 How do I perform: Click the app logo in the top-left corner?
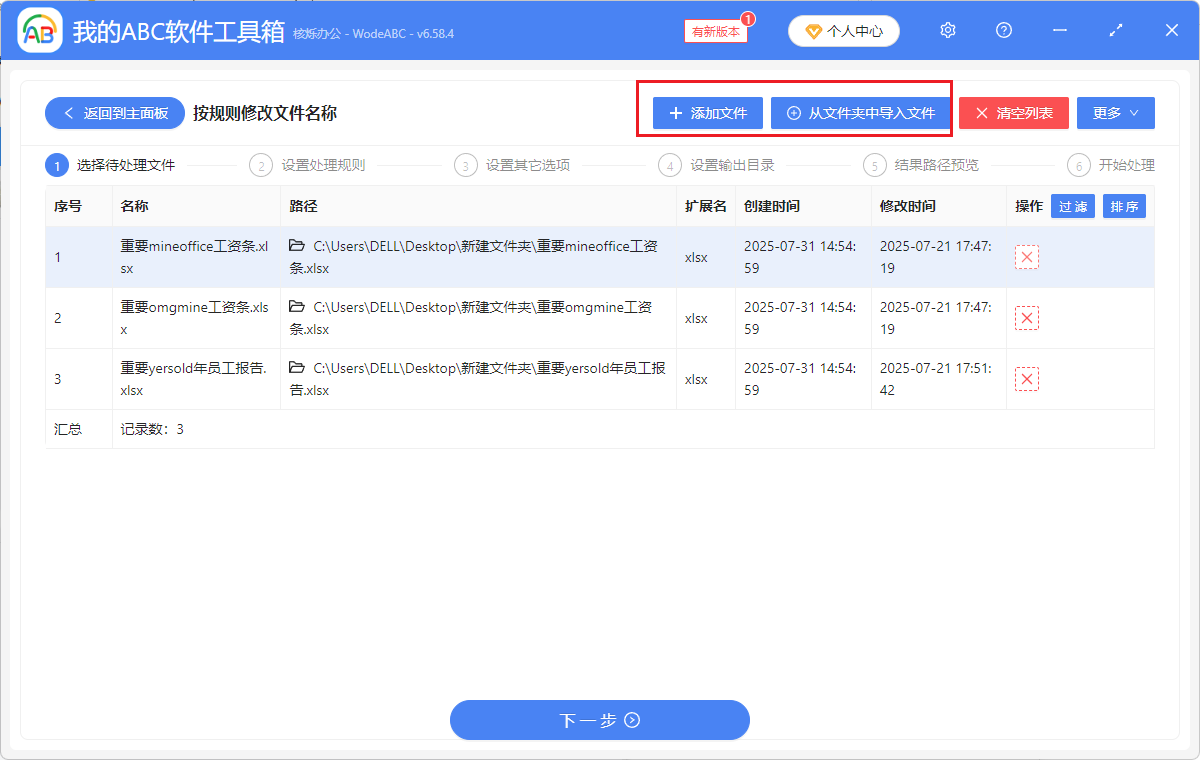[40, 30]
